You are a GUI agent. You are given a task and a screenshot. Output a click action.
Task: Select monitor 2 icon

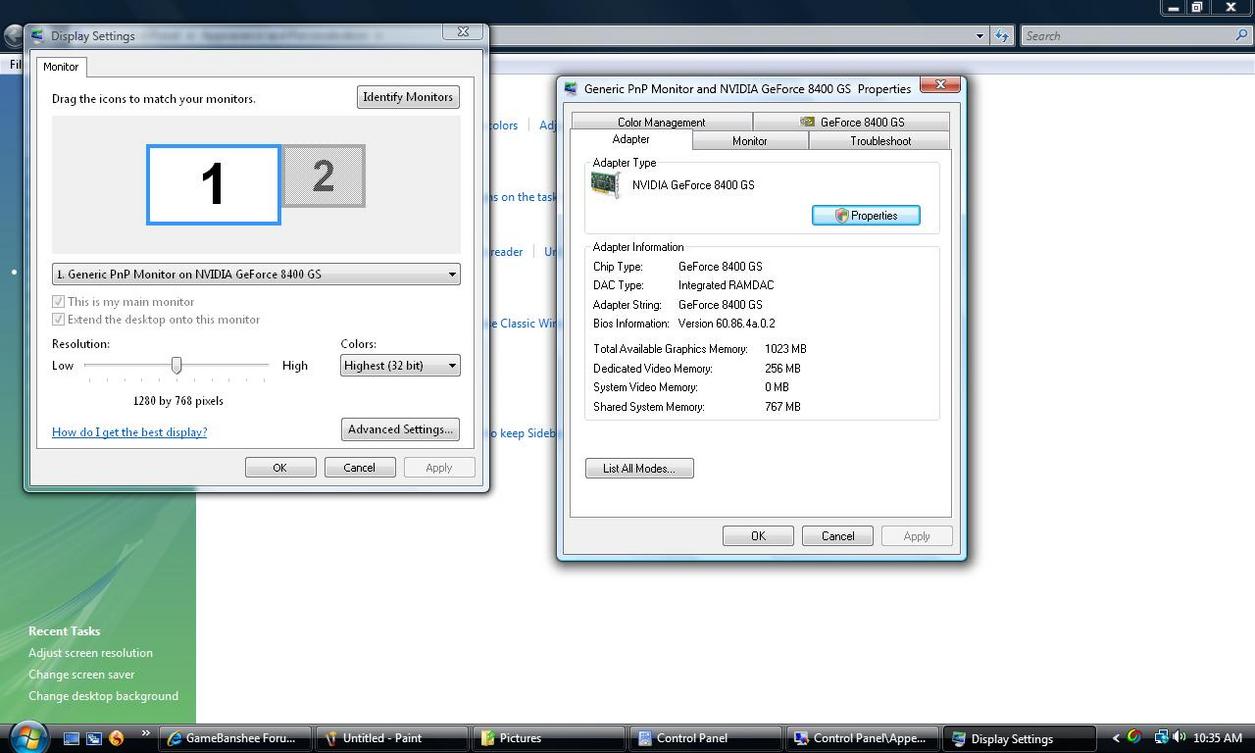323,176
